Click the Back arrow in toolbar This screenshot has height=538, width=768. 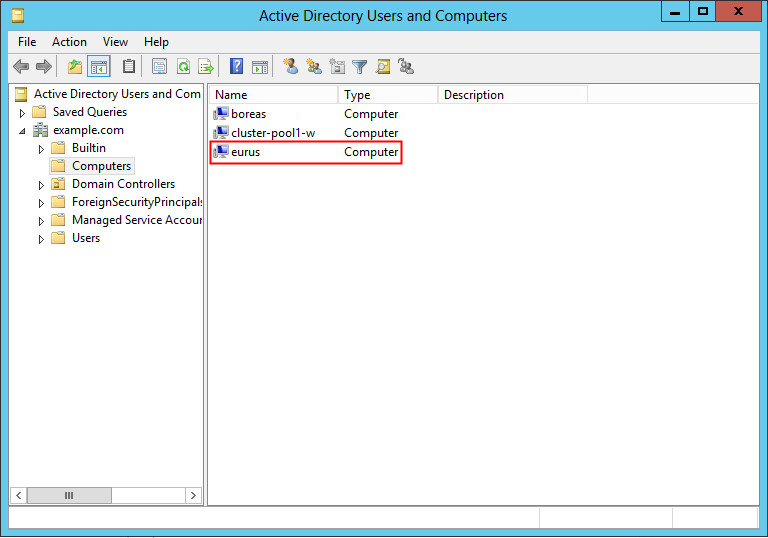20,67
